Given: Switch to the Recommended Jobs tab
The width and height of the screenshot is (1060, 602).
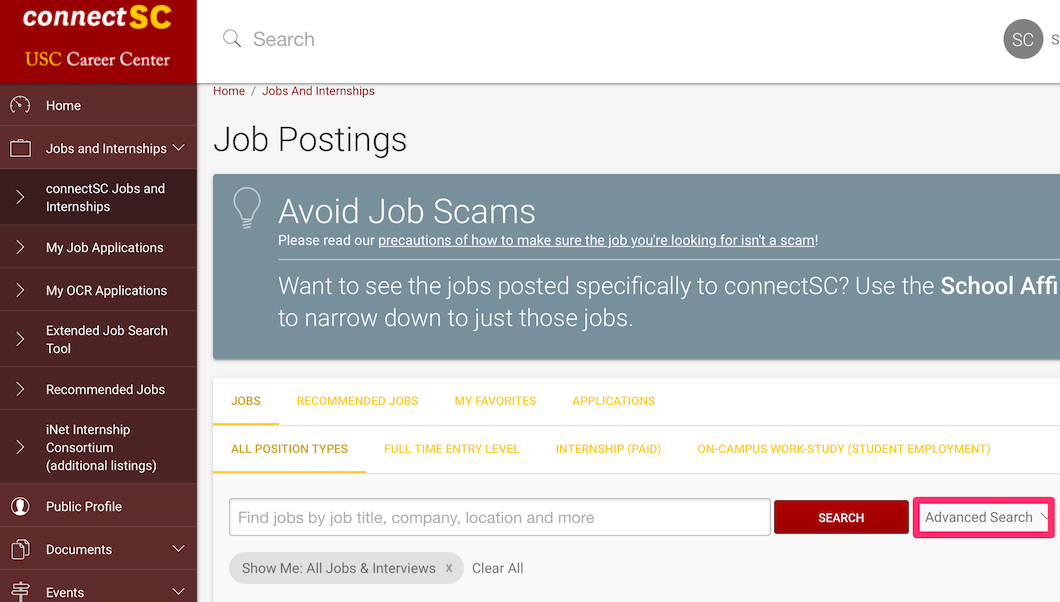Looking at the screenshot, I should click(358, 401).
